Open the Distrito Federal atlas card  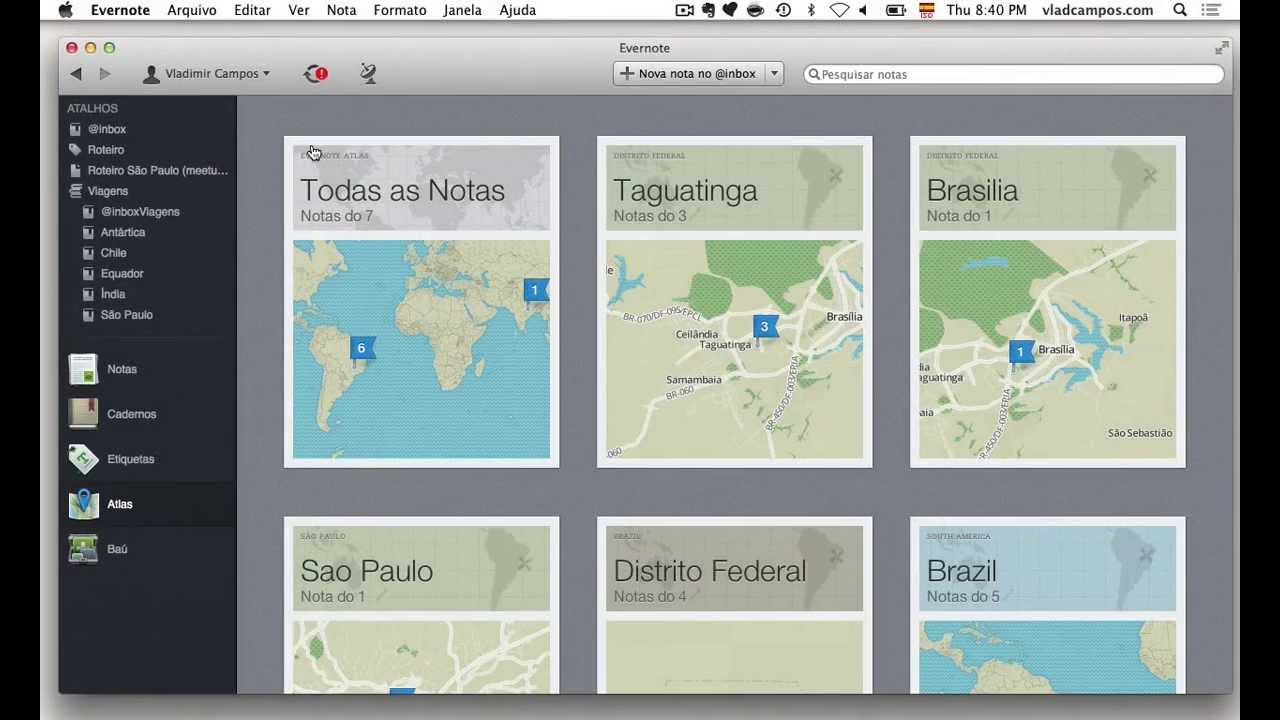[735, 605]
